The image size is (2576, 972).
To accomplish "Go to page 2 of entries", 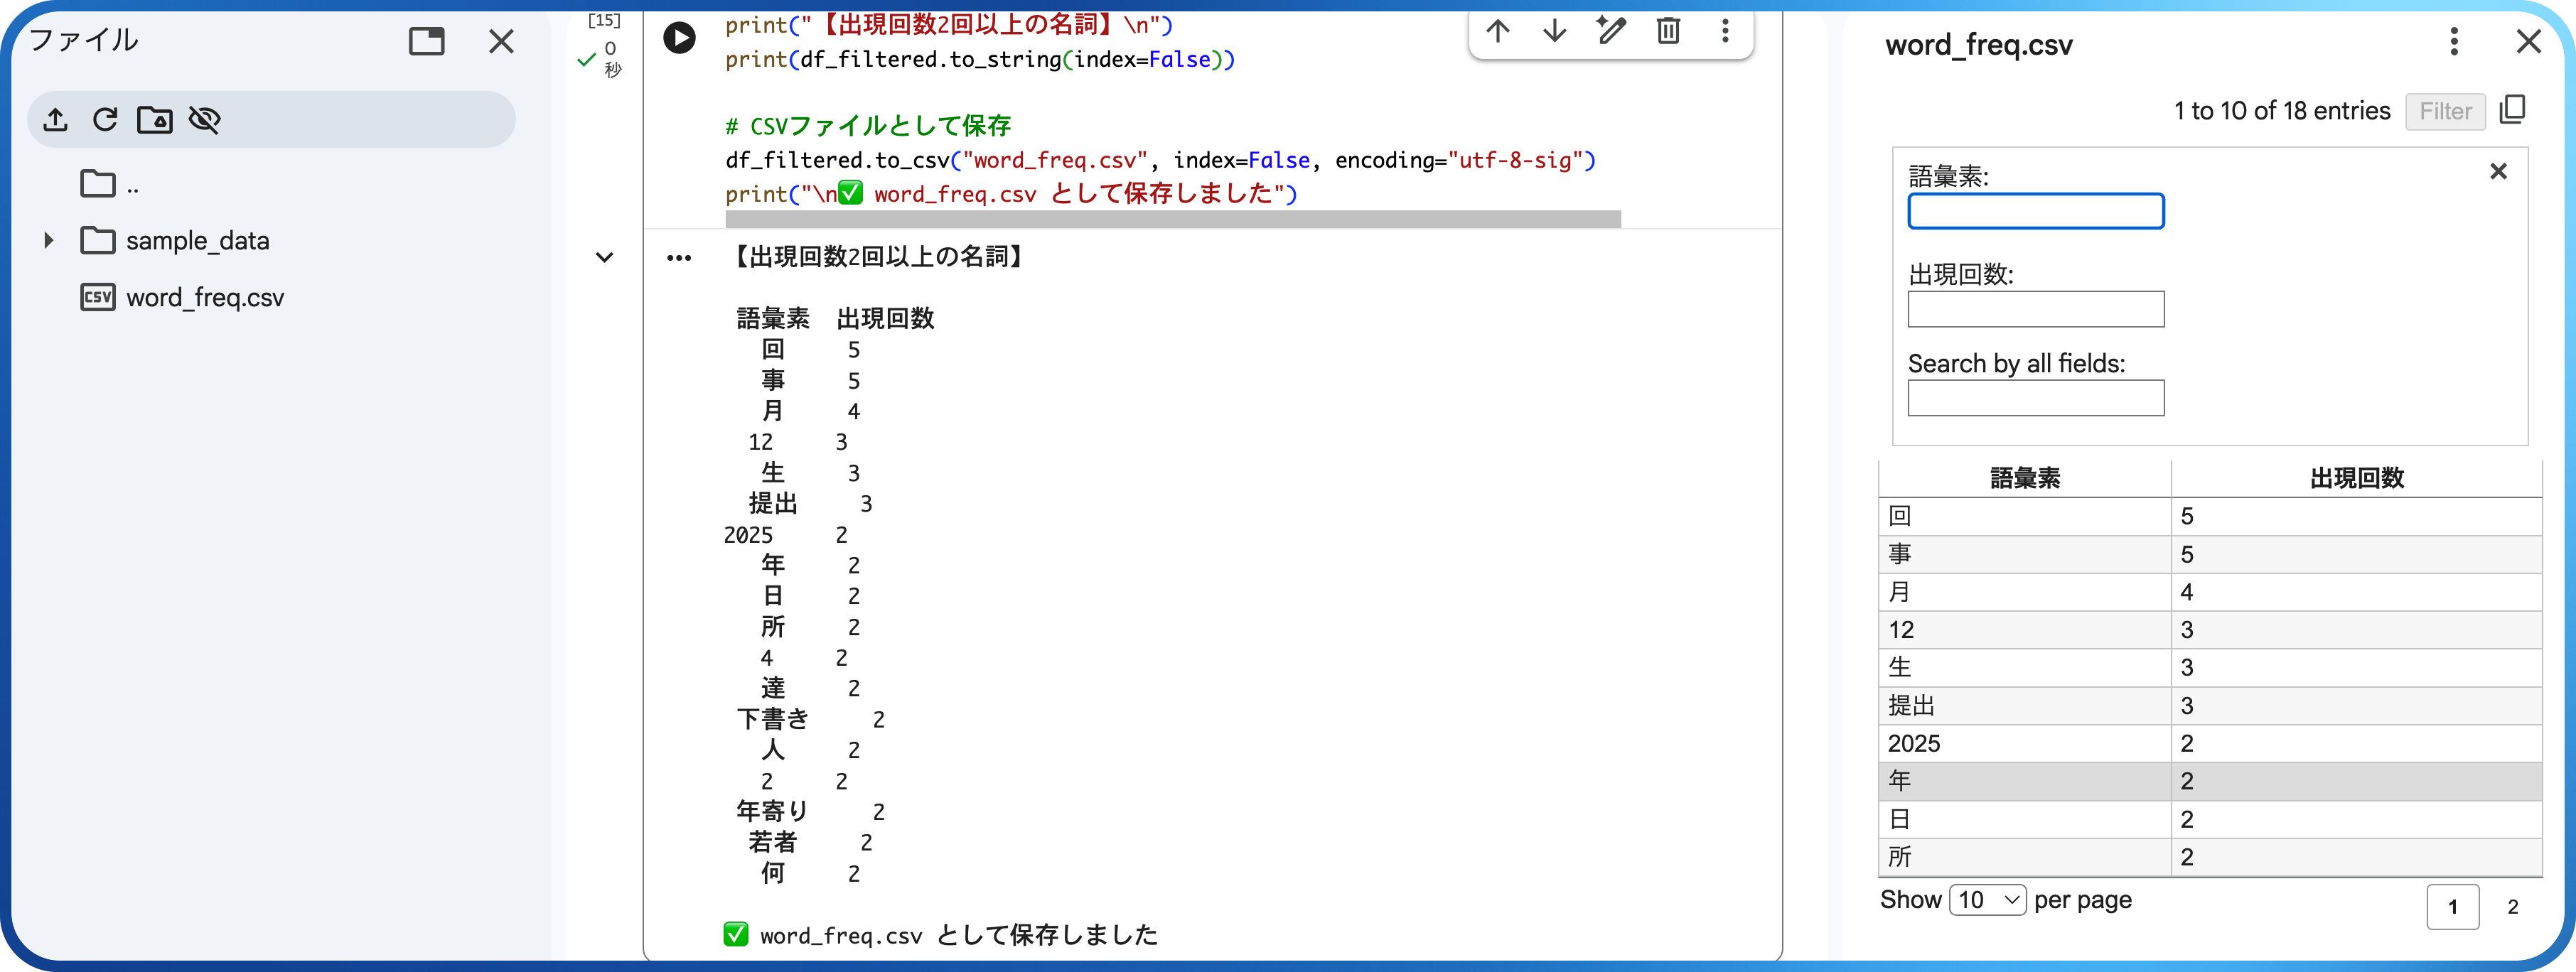I will pyautogui.click(x=2512, y=907).
